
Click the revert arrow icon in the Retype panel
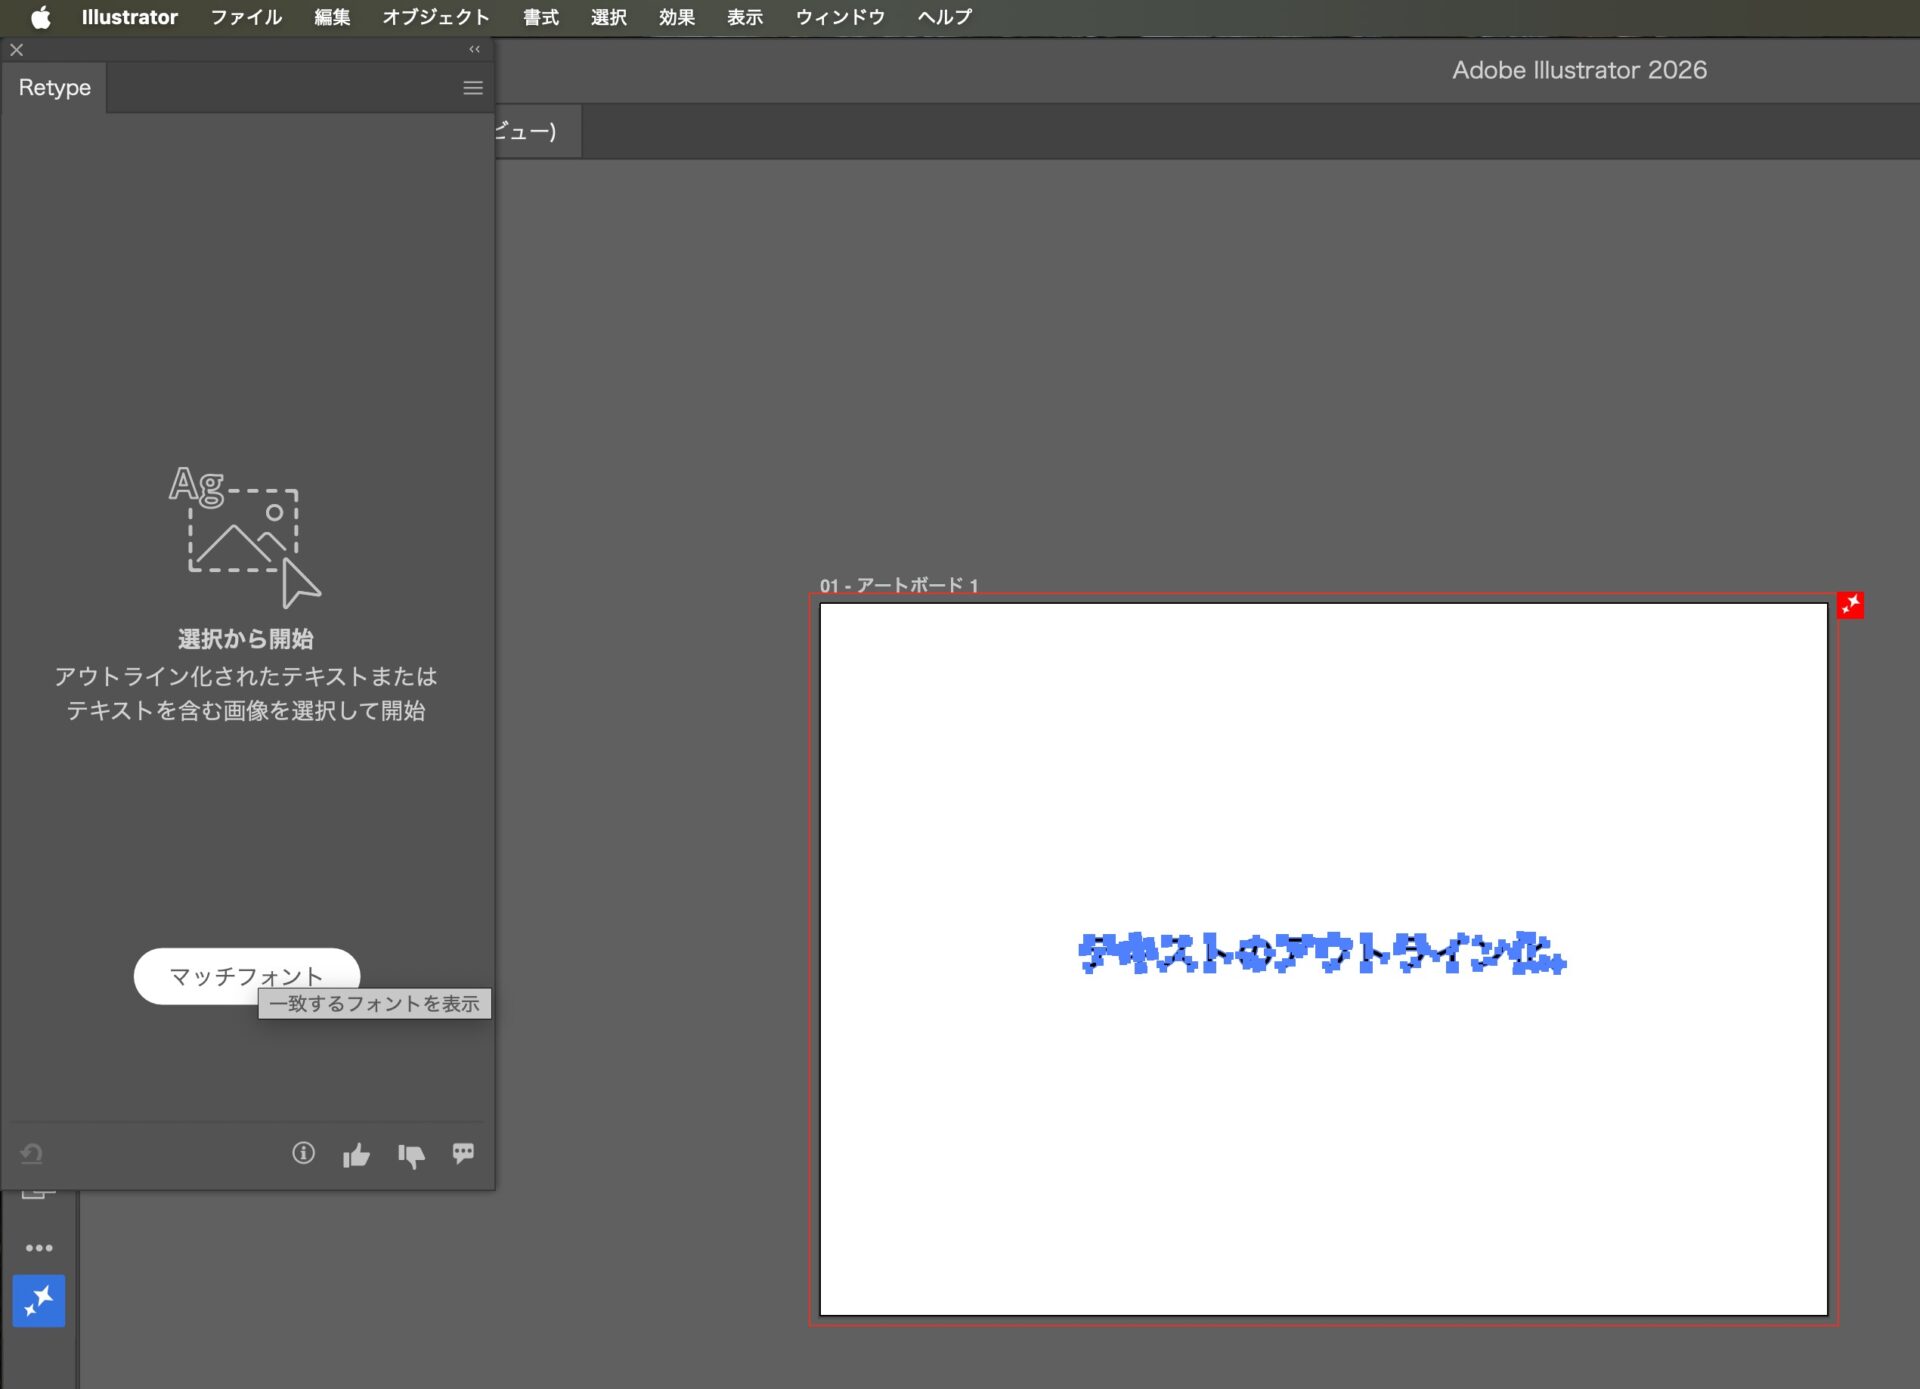click(31, 1153)
